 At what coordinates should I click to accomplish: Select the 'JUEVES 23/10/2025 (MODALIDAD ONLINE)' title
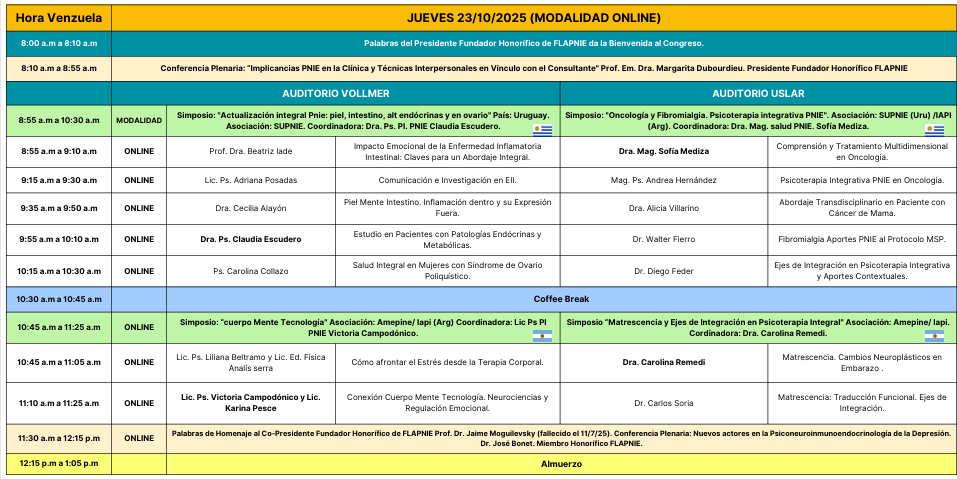(x=534, y=18)
